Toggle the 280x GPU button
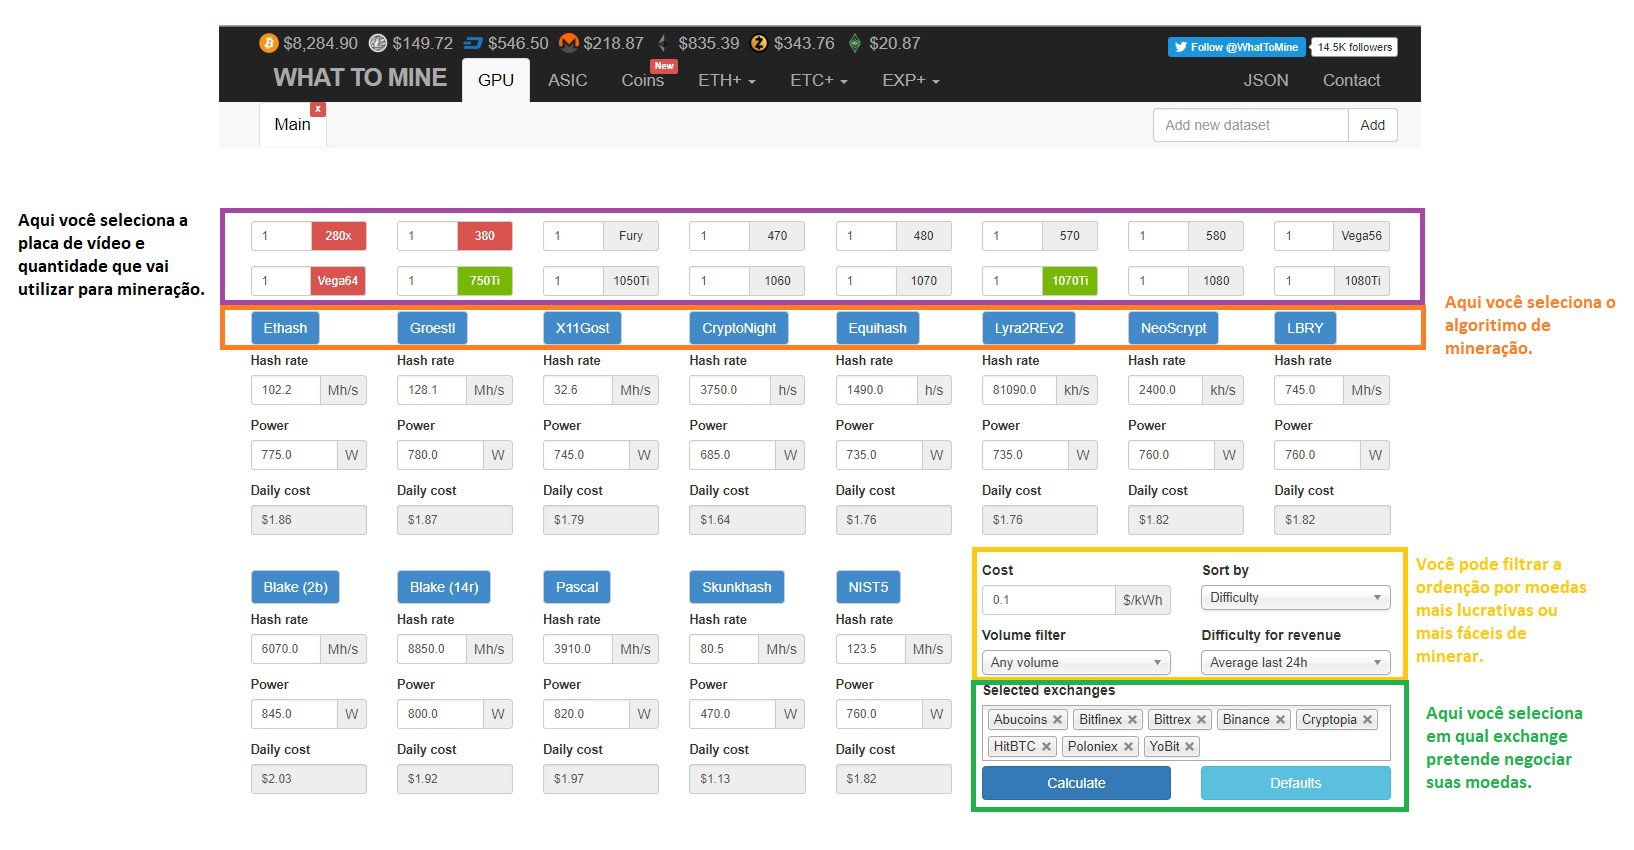 [338, 236]
